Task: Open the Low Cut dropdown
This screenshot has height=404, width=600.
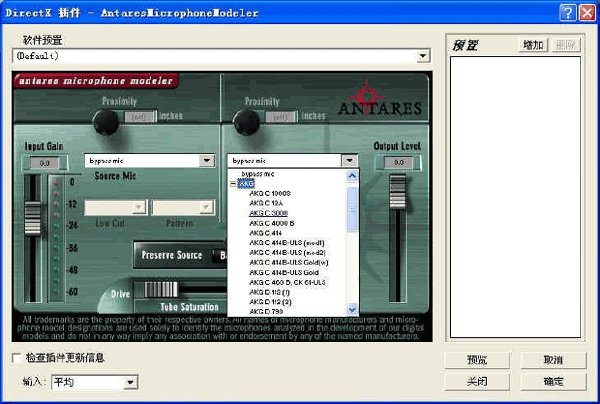Action: 139,207
